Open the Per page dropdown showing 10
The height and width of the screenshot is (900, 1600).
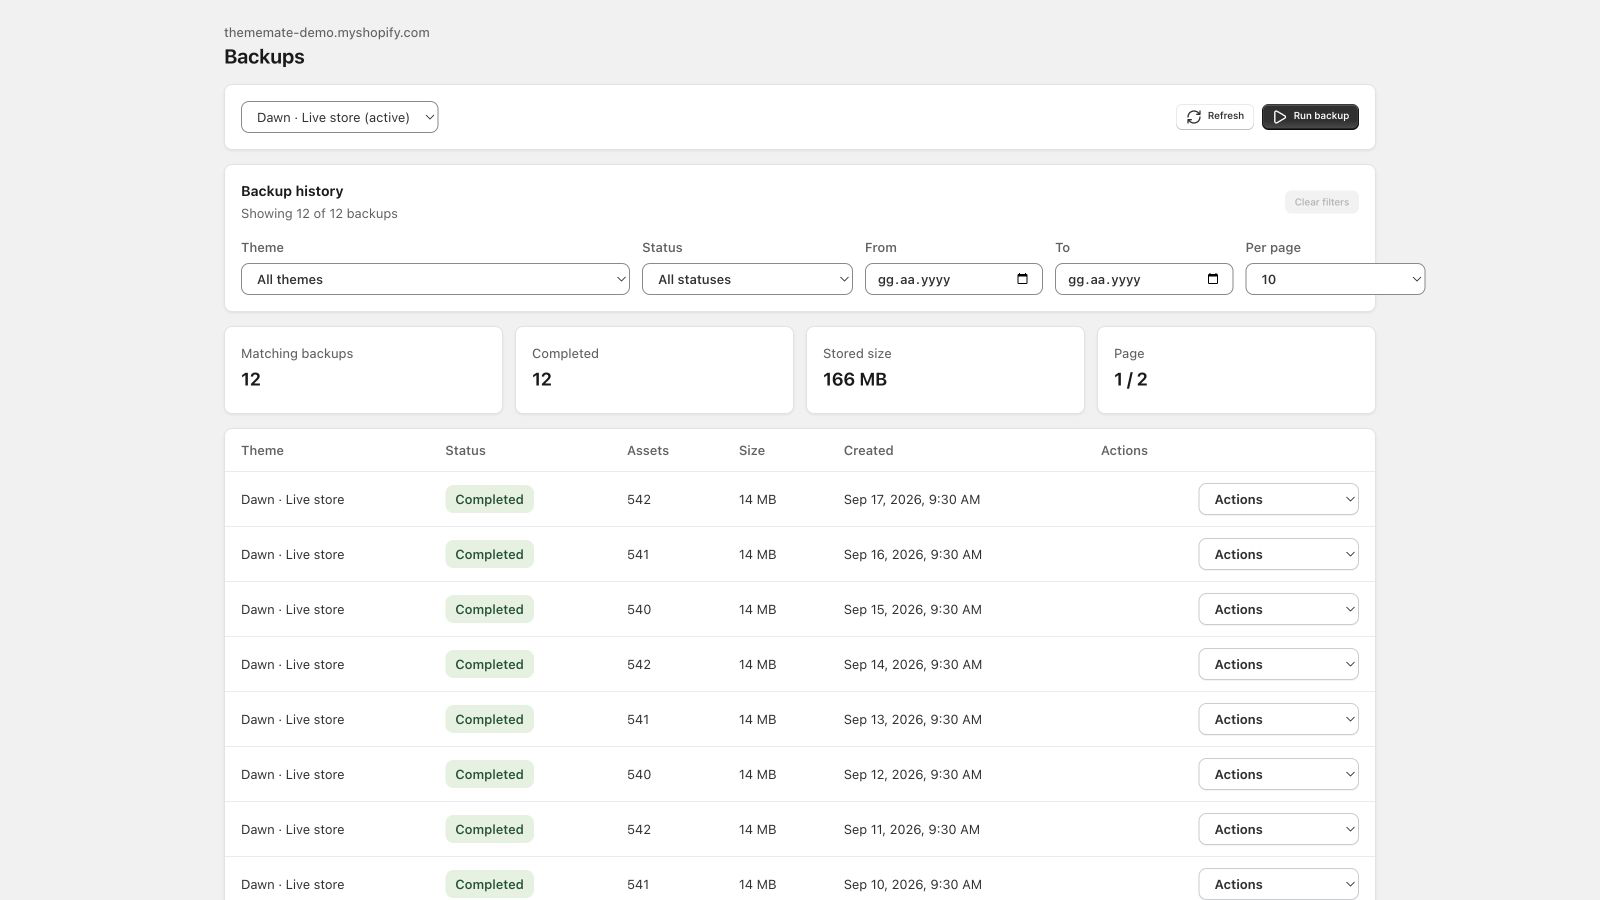(1335, 279)
